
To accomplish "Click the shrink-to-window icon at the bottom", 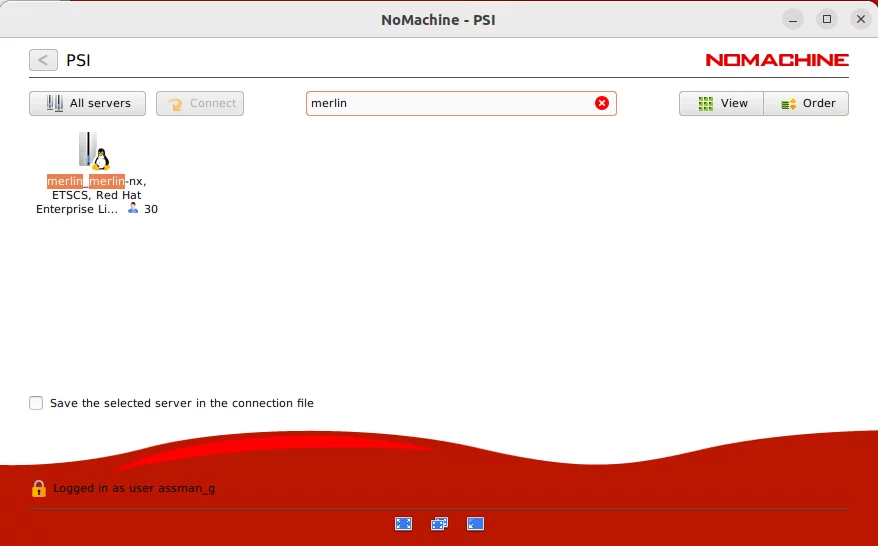I will click(475, 523).
